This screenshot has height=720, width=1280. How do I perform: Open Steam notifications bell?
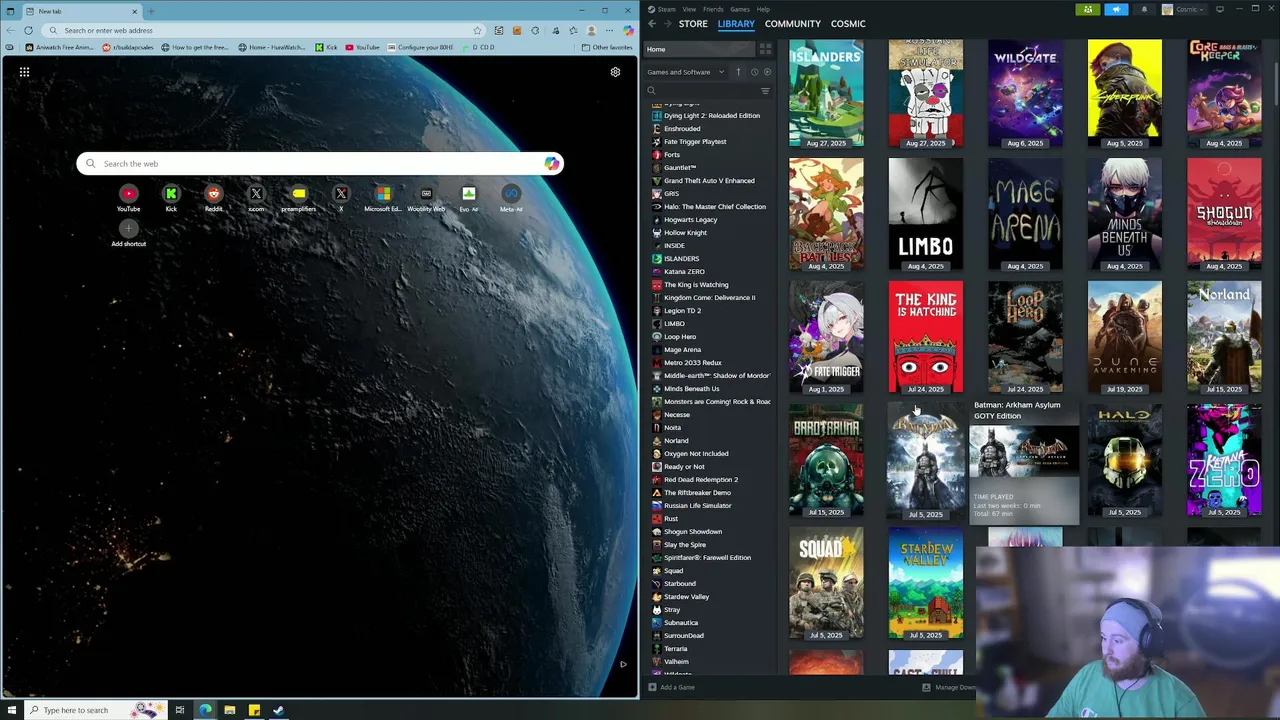(1144, 10)
